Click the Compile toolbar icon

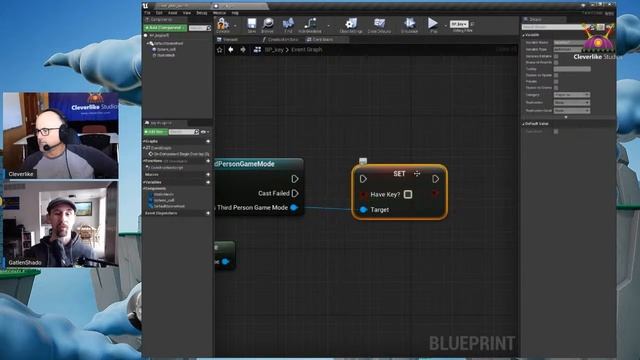(223, 24)
